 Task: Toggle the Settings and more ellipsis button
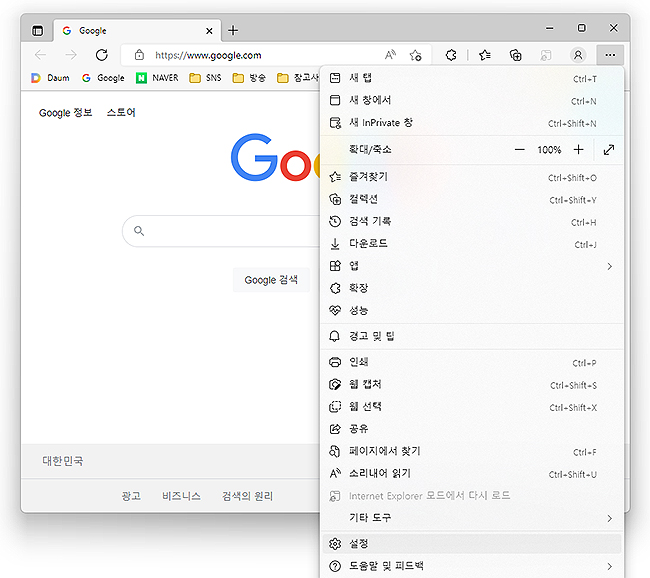(610, 55)
